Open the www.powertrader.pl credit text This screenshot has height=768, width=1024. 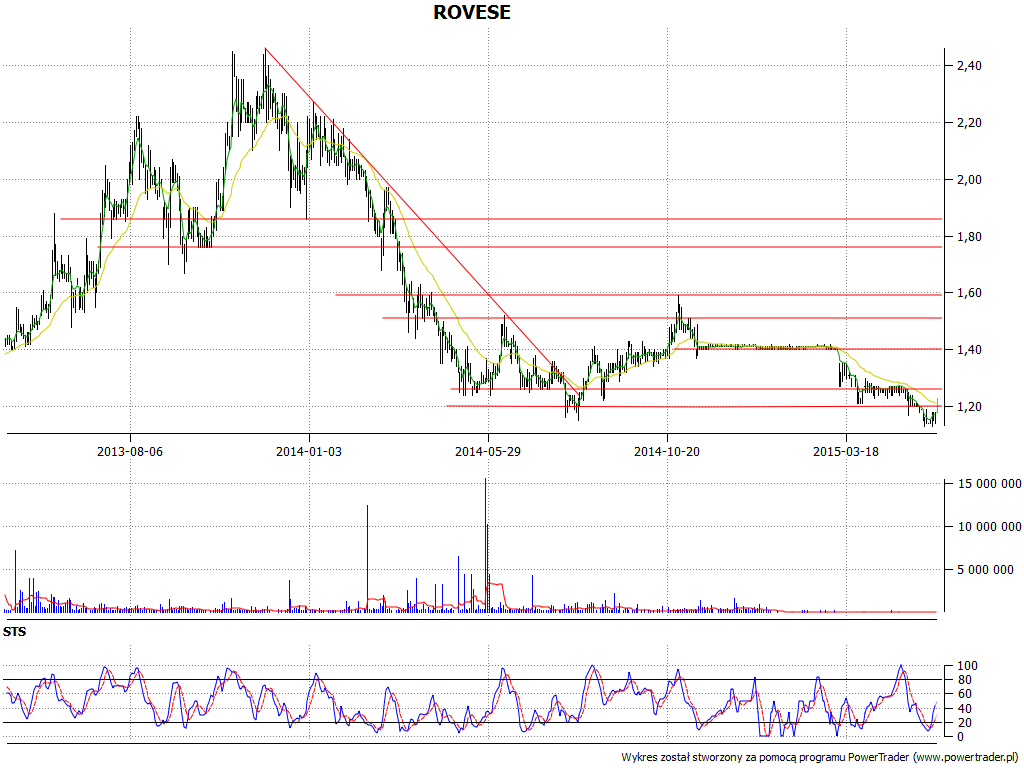965,758
